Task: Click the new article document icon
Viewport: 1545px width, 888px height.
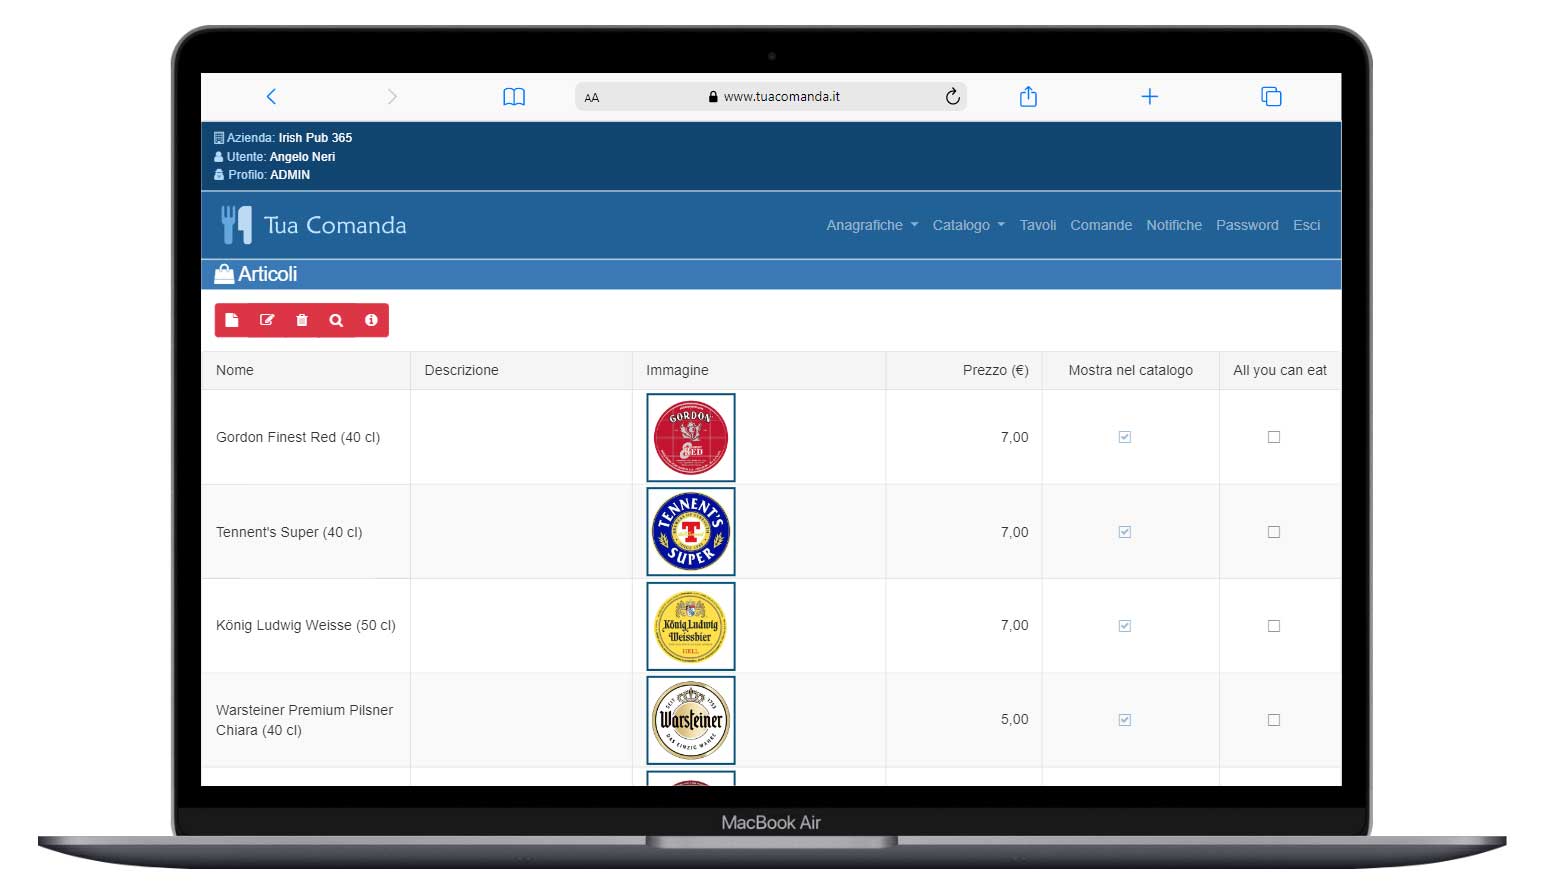Action: pos(232,320)
